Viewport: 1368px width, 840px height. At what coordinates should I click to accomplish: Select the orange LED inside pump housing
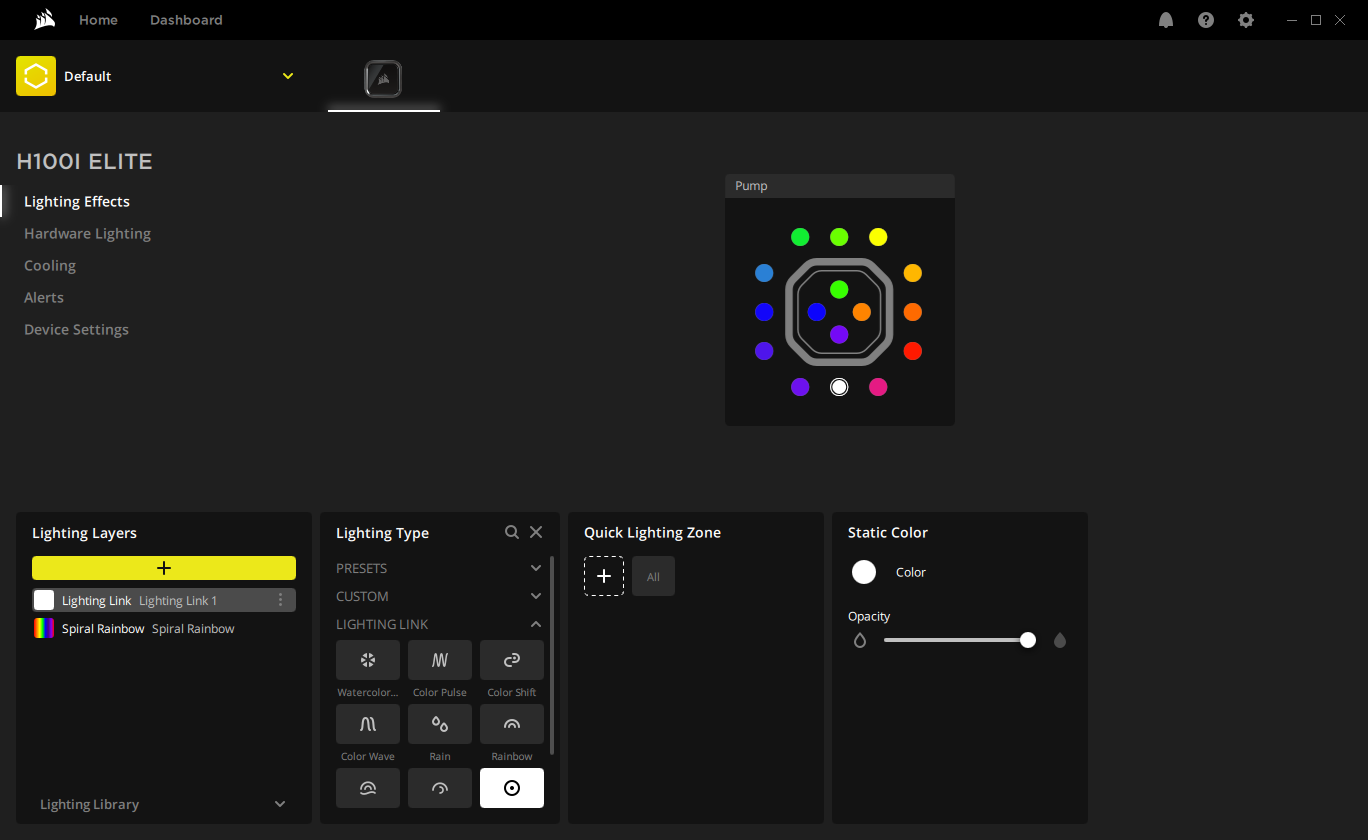point(862,312)
